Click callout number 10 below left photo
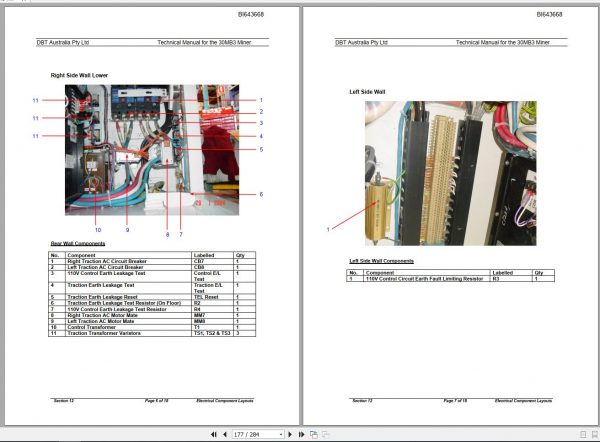Image resolution: width=600 pixels, height=442 pixels. [98, 230]
